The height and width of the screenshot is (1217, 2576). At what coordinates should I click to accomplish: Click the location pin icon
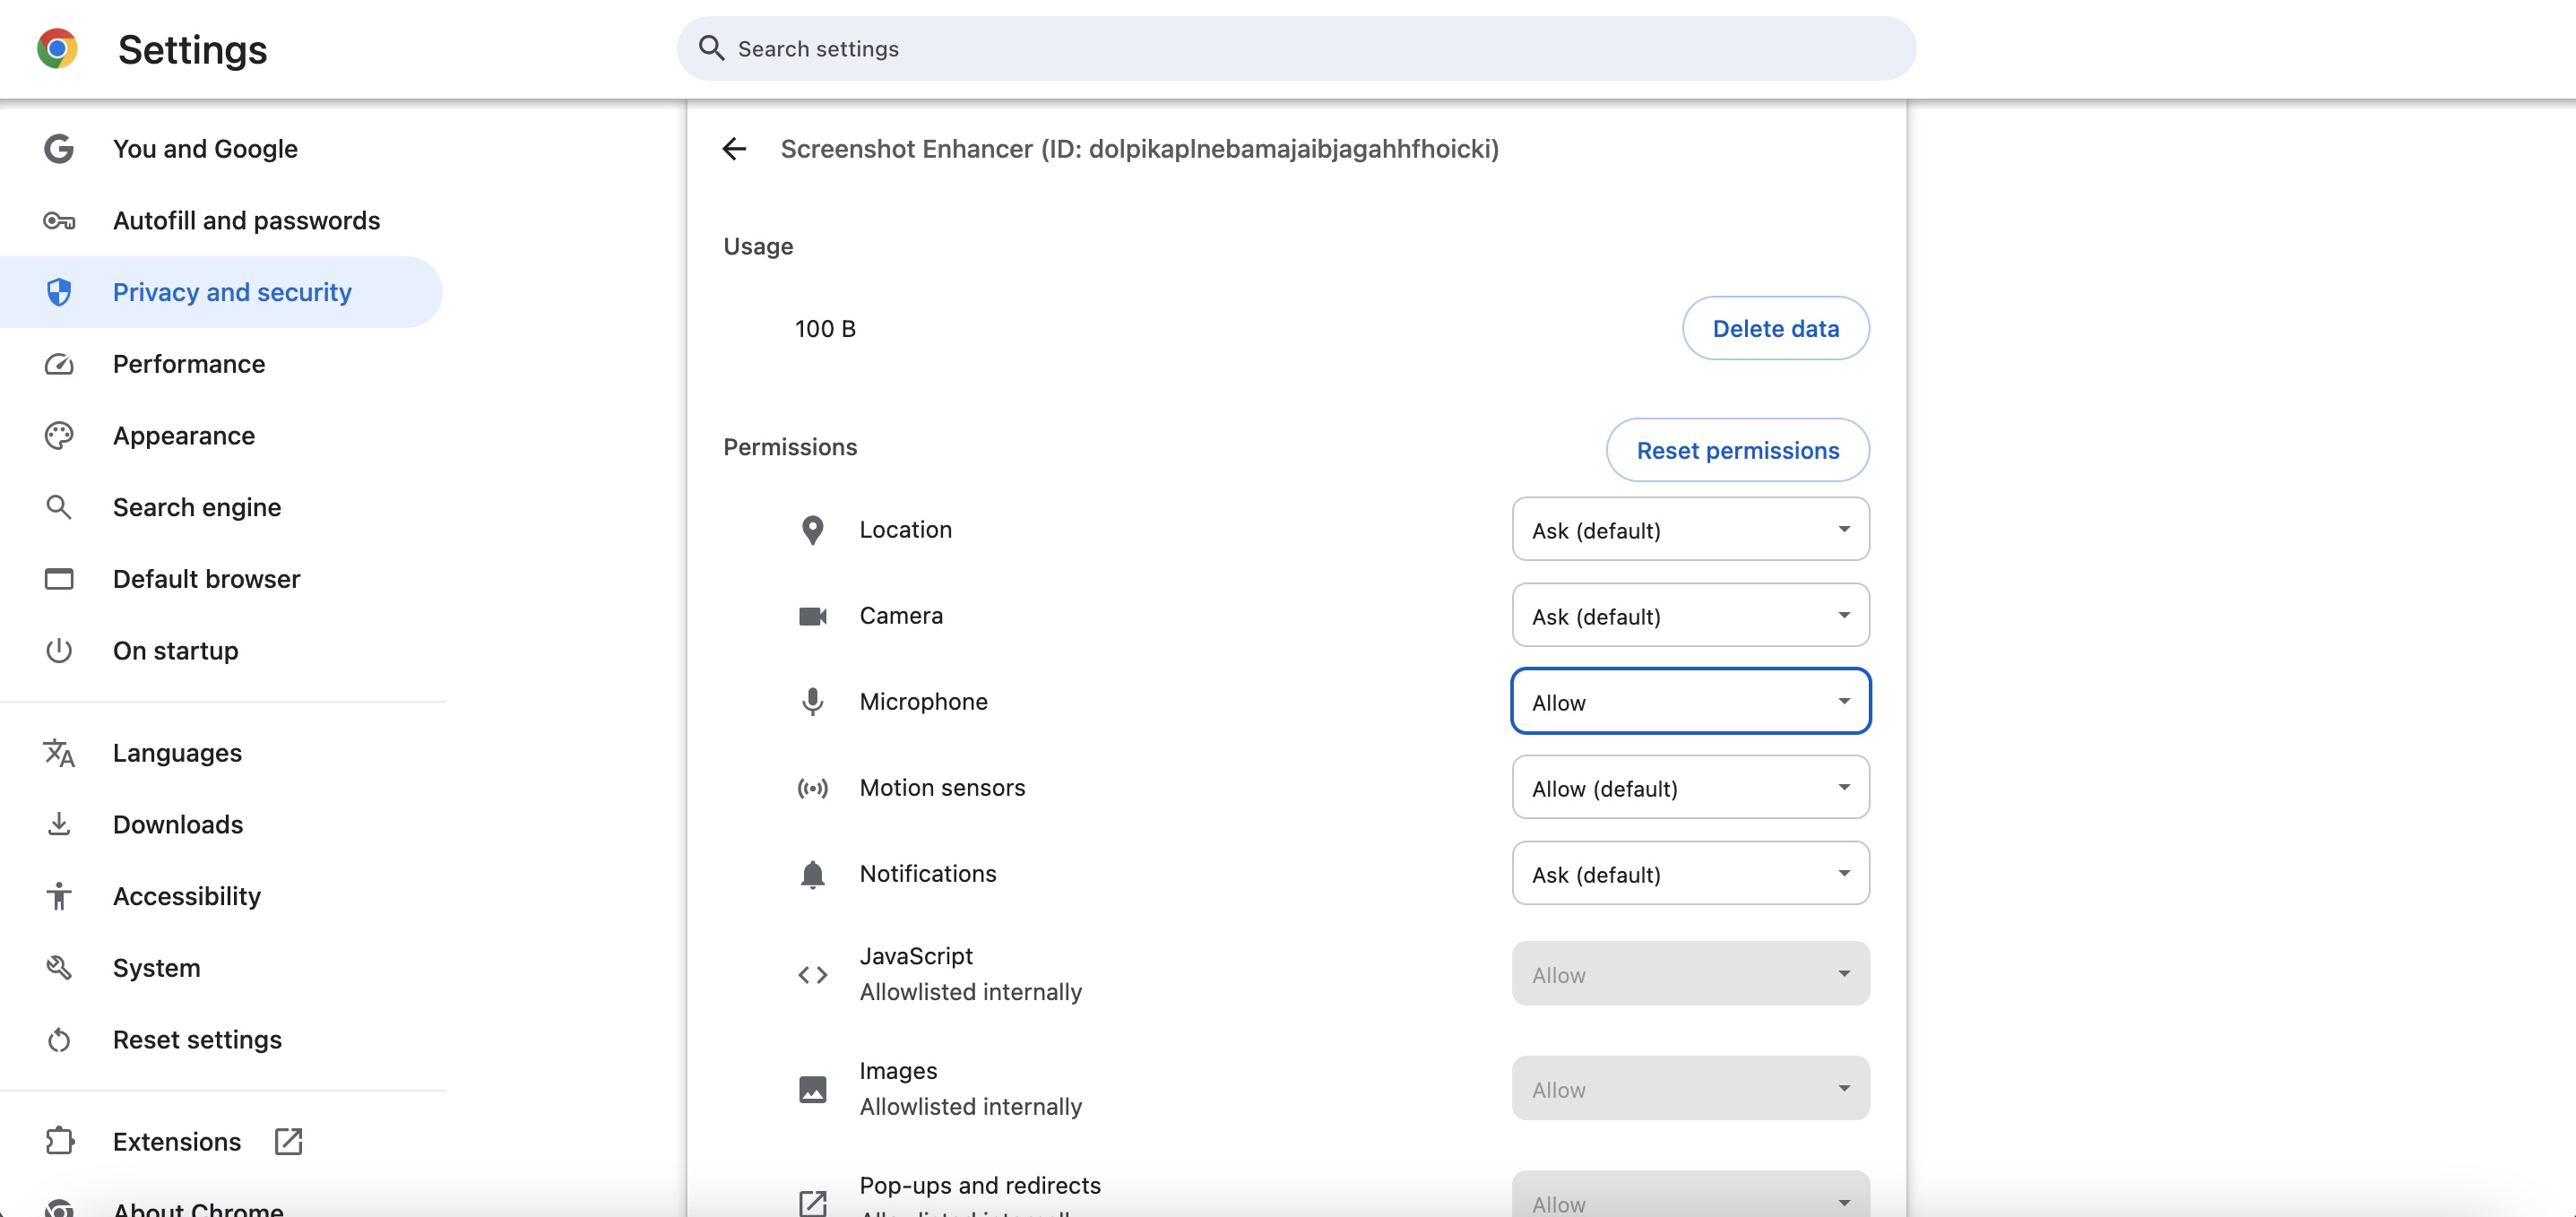pyautogui.click(x=812, y=530)
